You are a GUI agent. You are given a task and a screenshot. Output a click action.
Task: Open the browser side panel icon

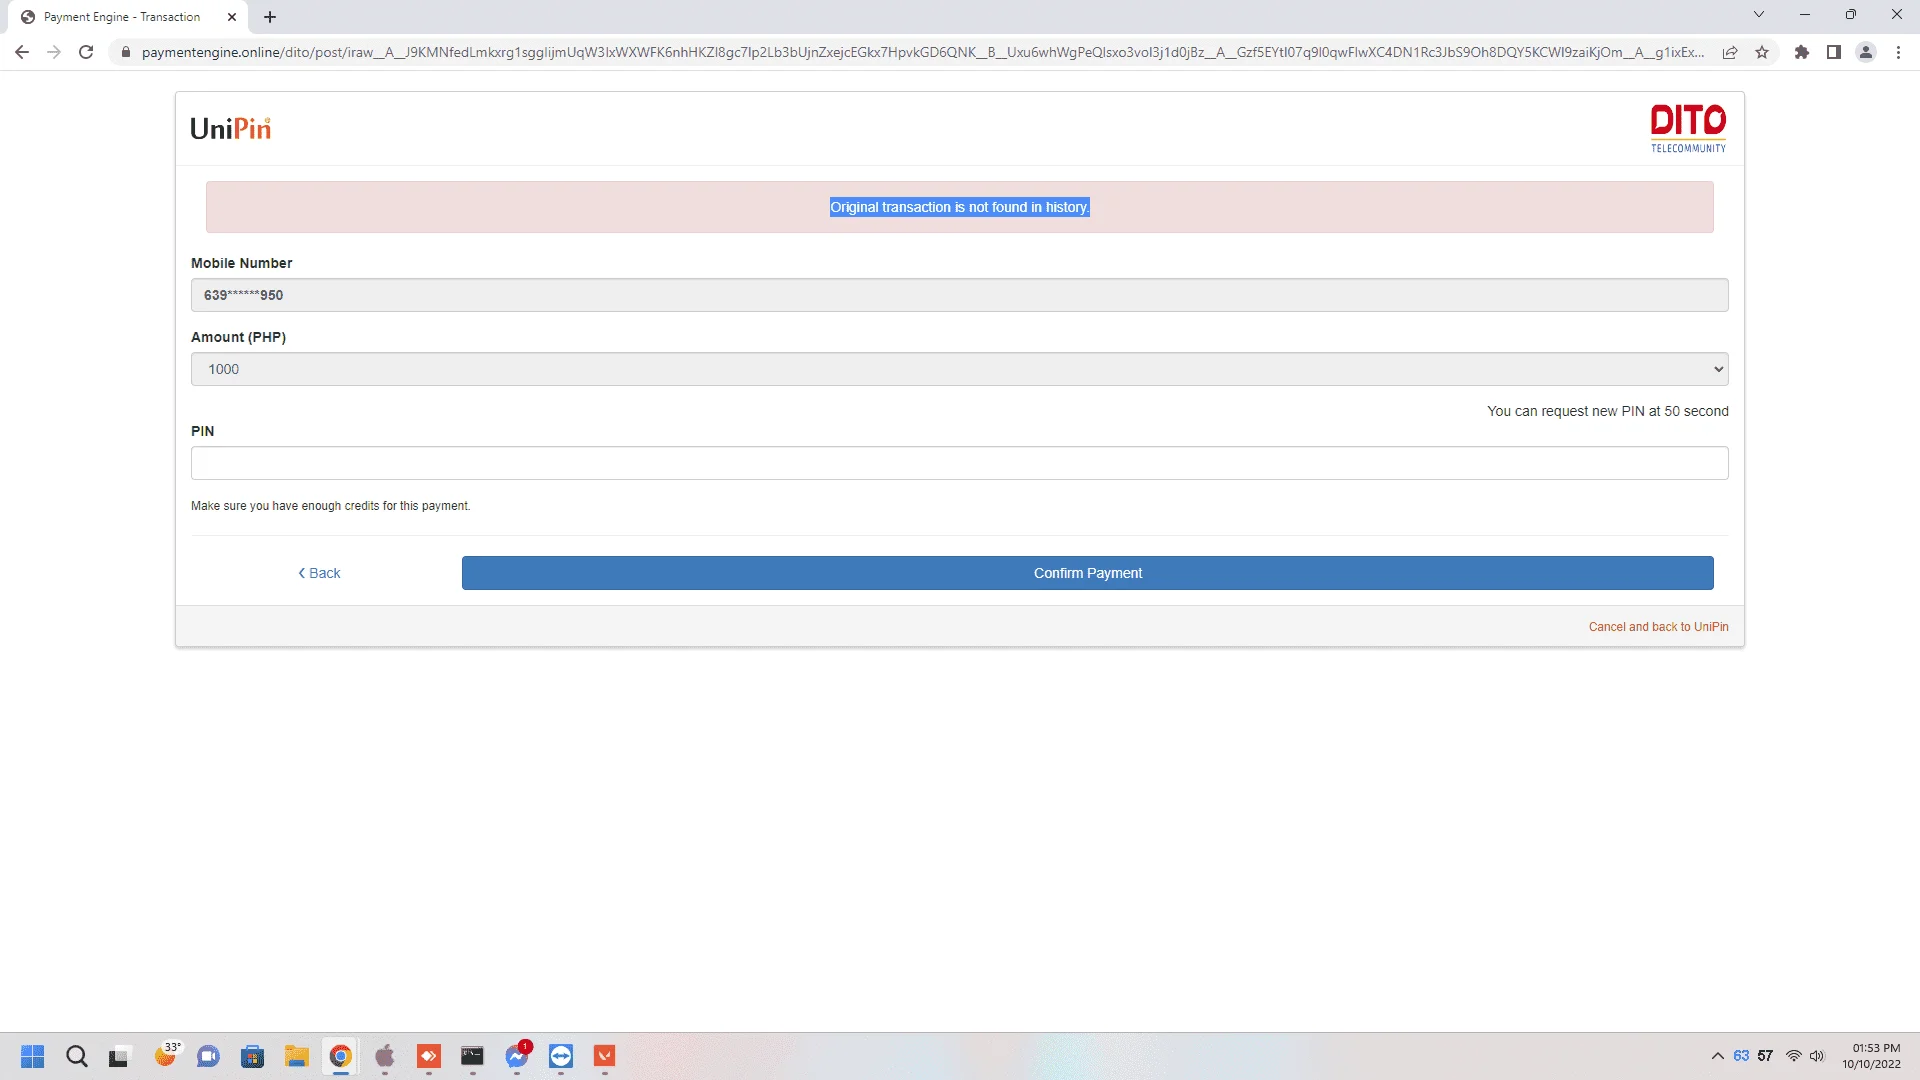(x=1834, y=52)
